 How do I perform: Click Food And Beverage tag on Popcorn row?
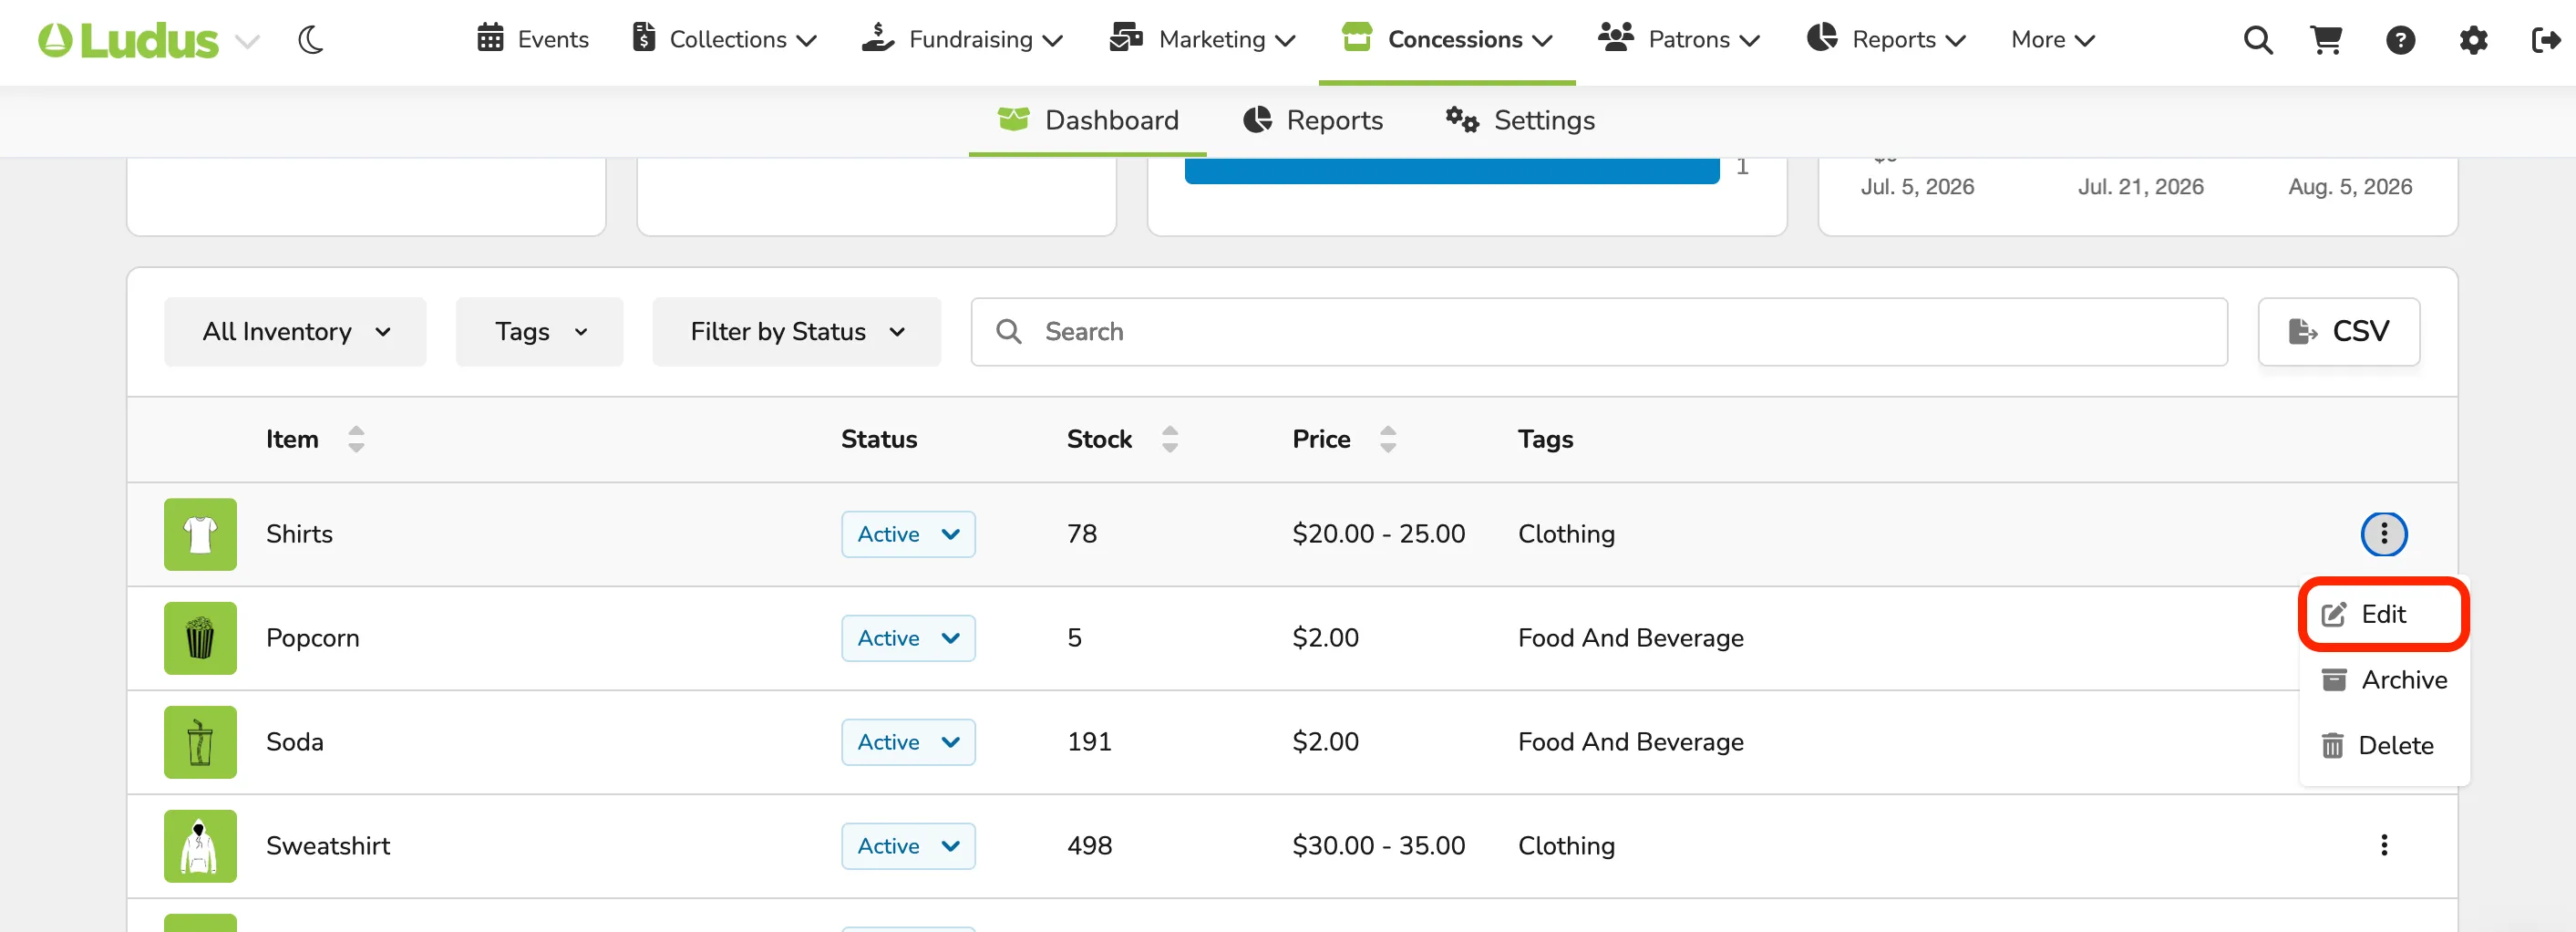(x=1631, y=638)
